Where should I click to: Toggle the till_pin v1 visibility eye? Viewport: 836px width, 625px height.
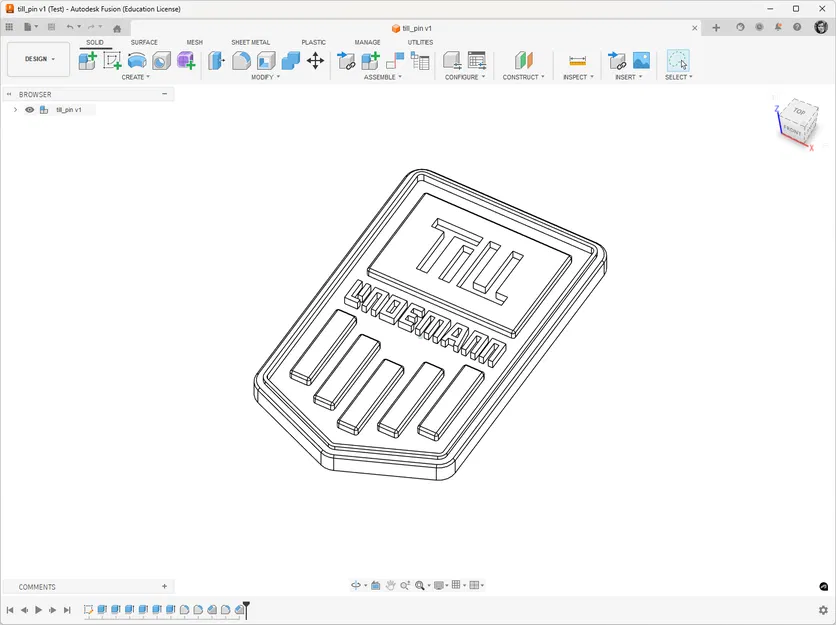[x=29, y=109]
